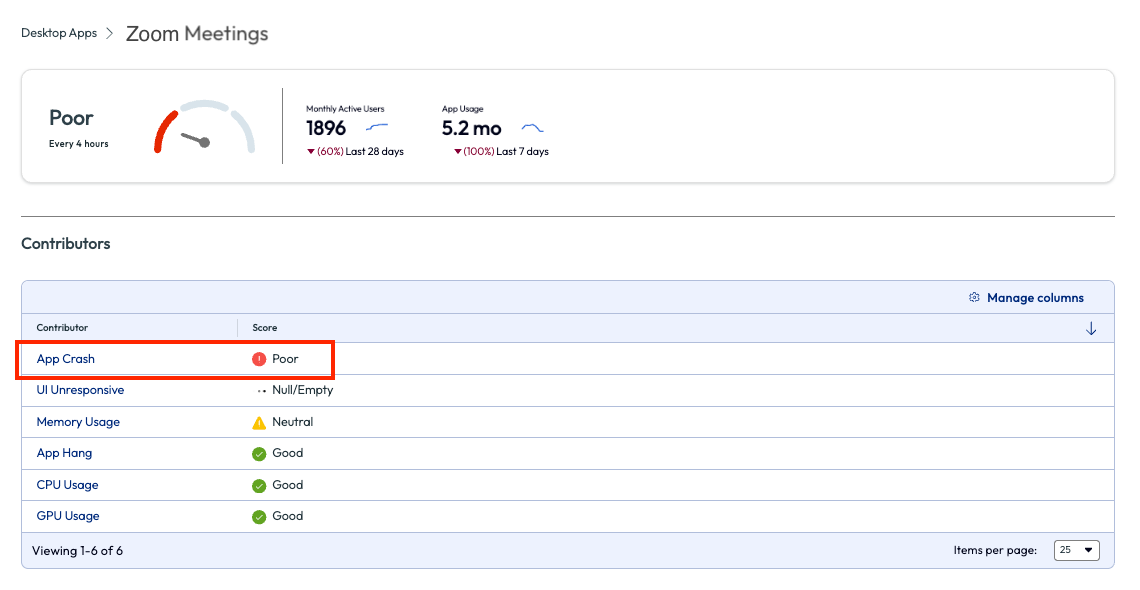The image size is (1140, 590).
Task: Click the red Poor icon for App Crash
Action: coord(259,359)
